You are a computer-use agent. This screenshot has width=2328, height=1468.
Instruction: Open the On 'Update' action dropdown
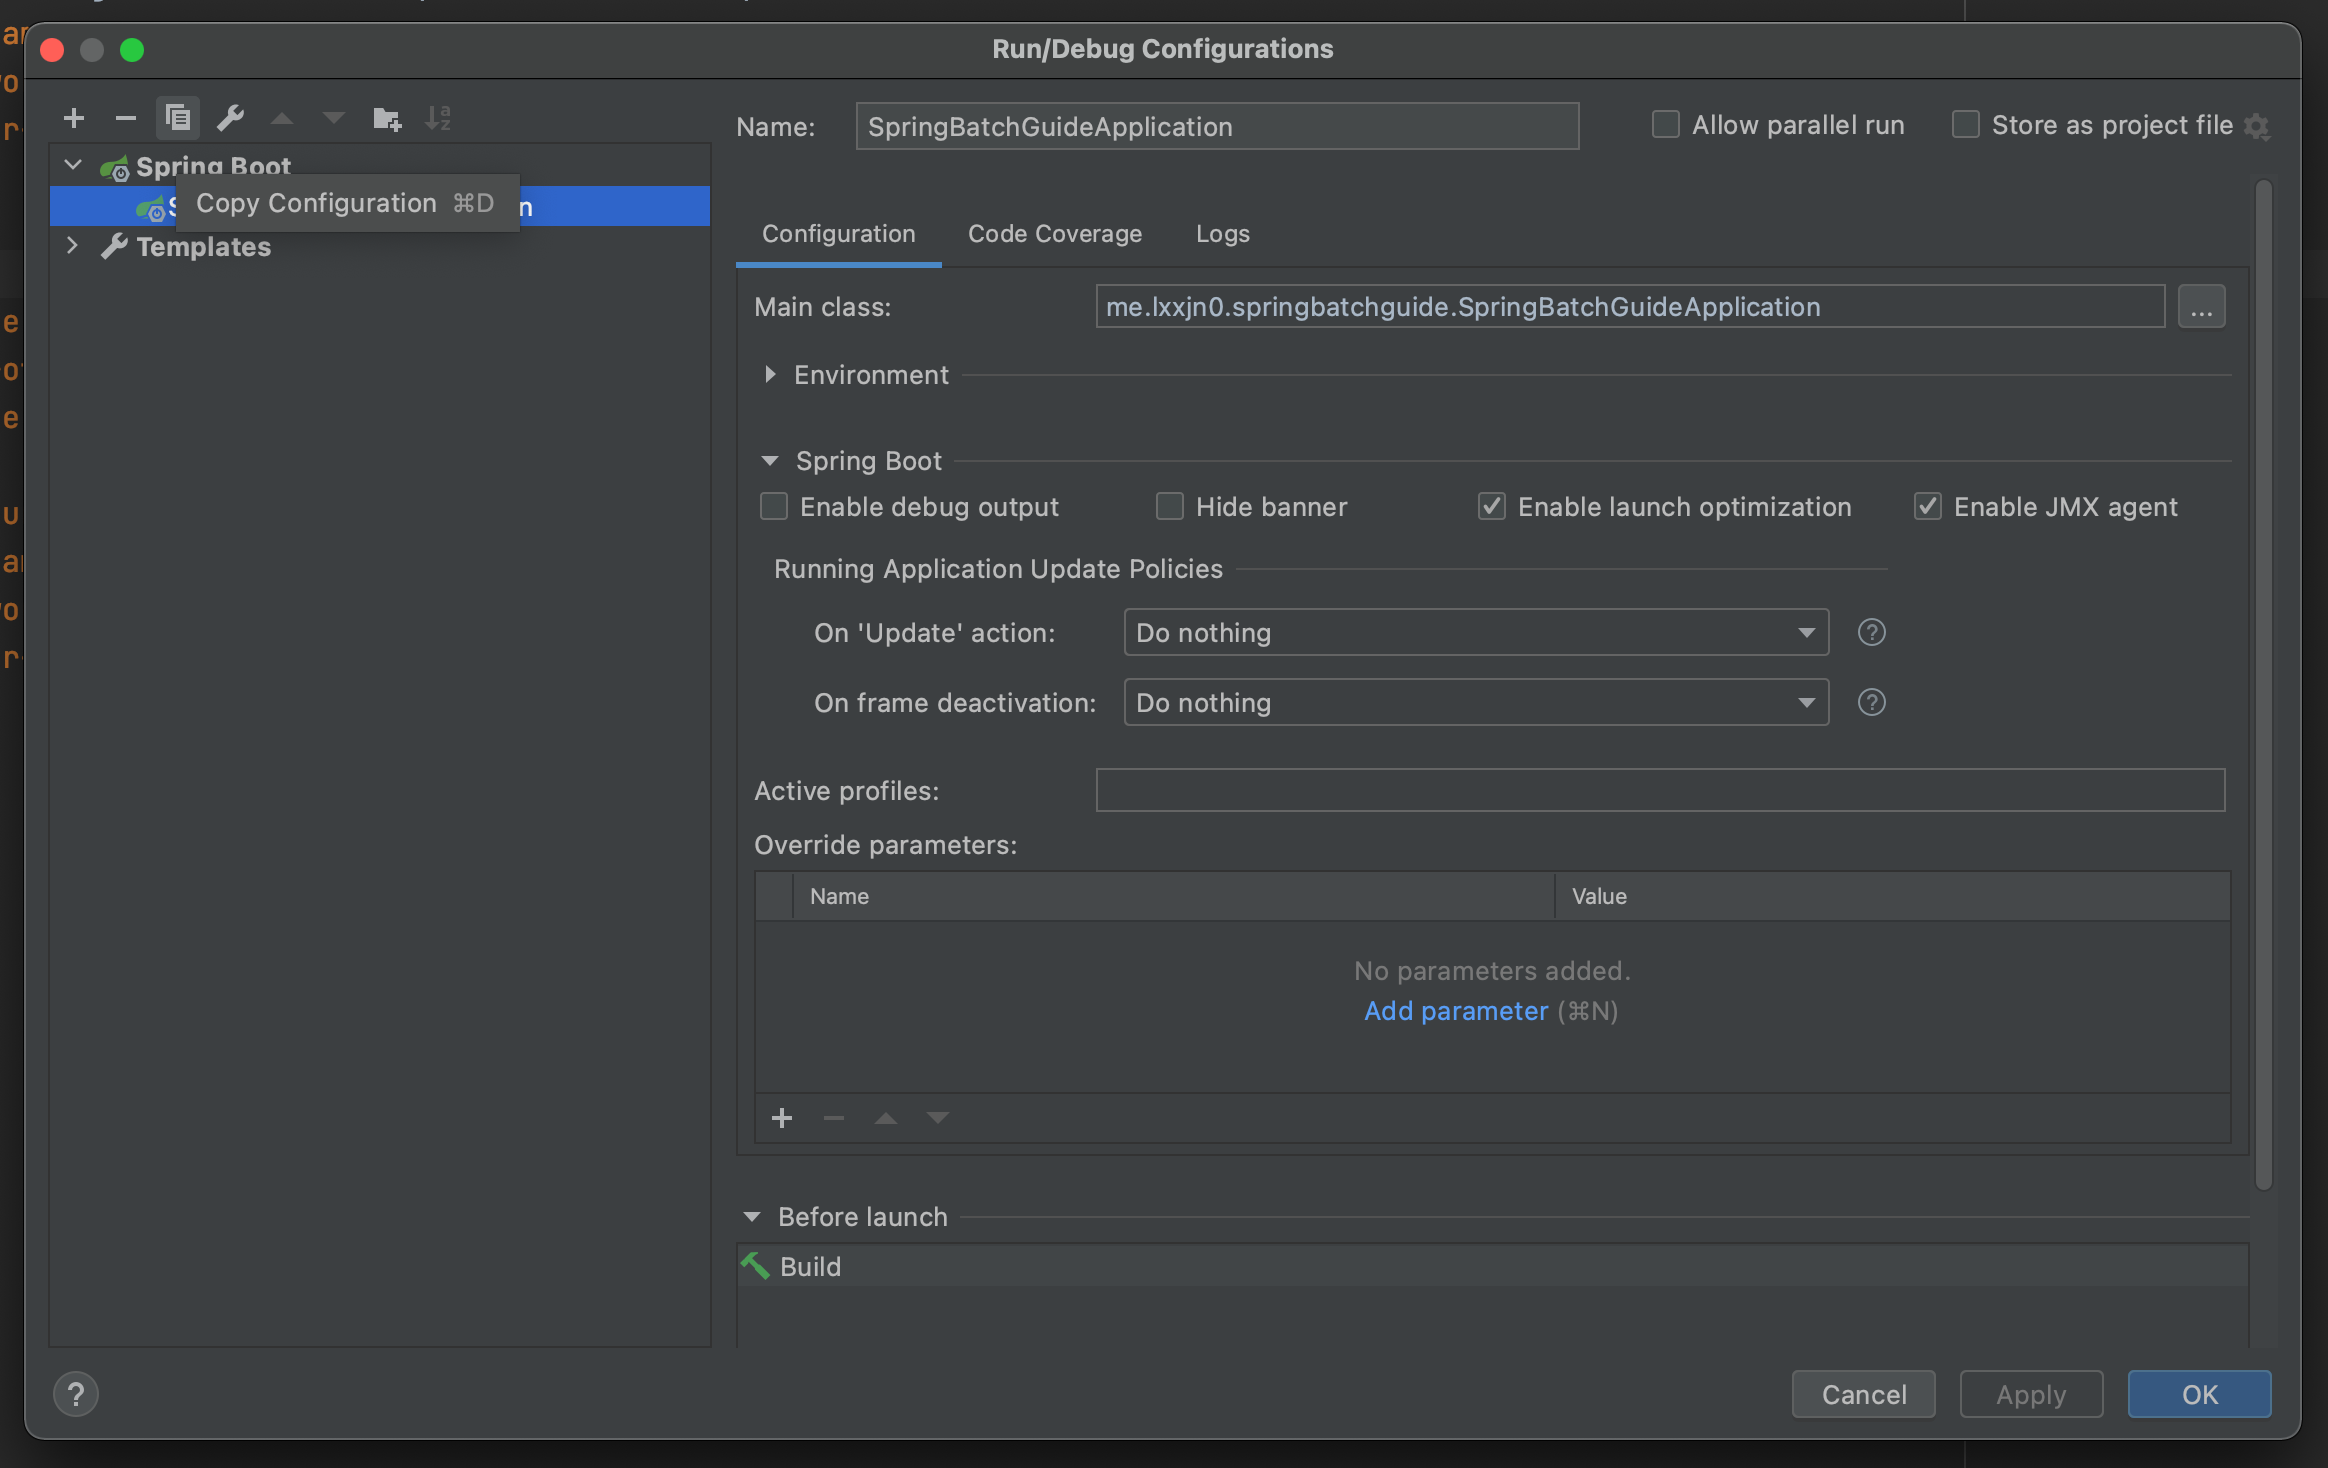[x=1476, y=633]
